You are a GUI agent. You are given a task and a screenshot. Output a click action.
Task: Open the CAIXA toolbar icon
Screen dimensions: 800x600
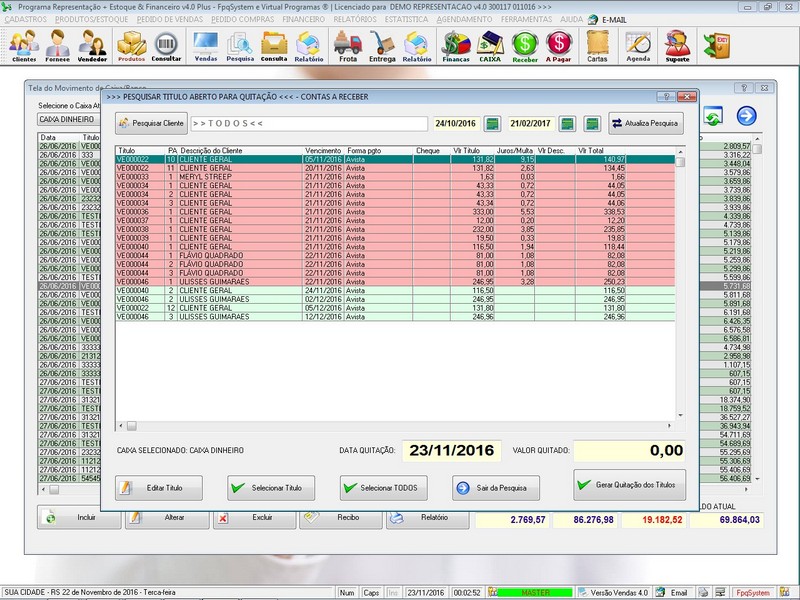tap(490, 45)
